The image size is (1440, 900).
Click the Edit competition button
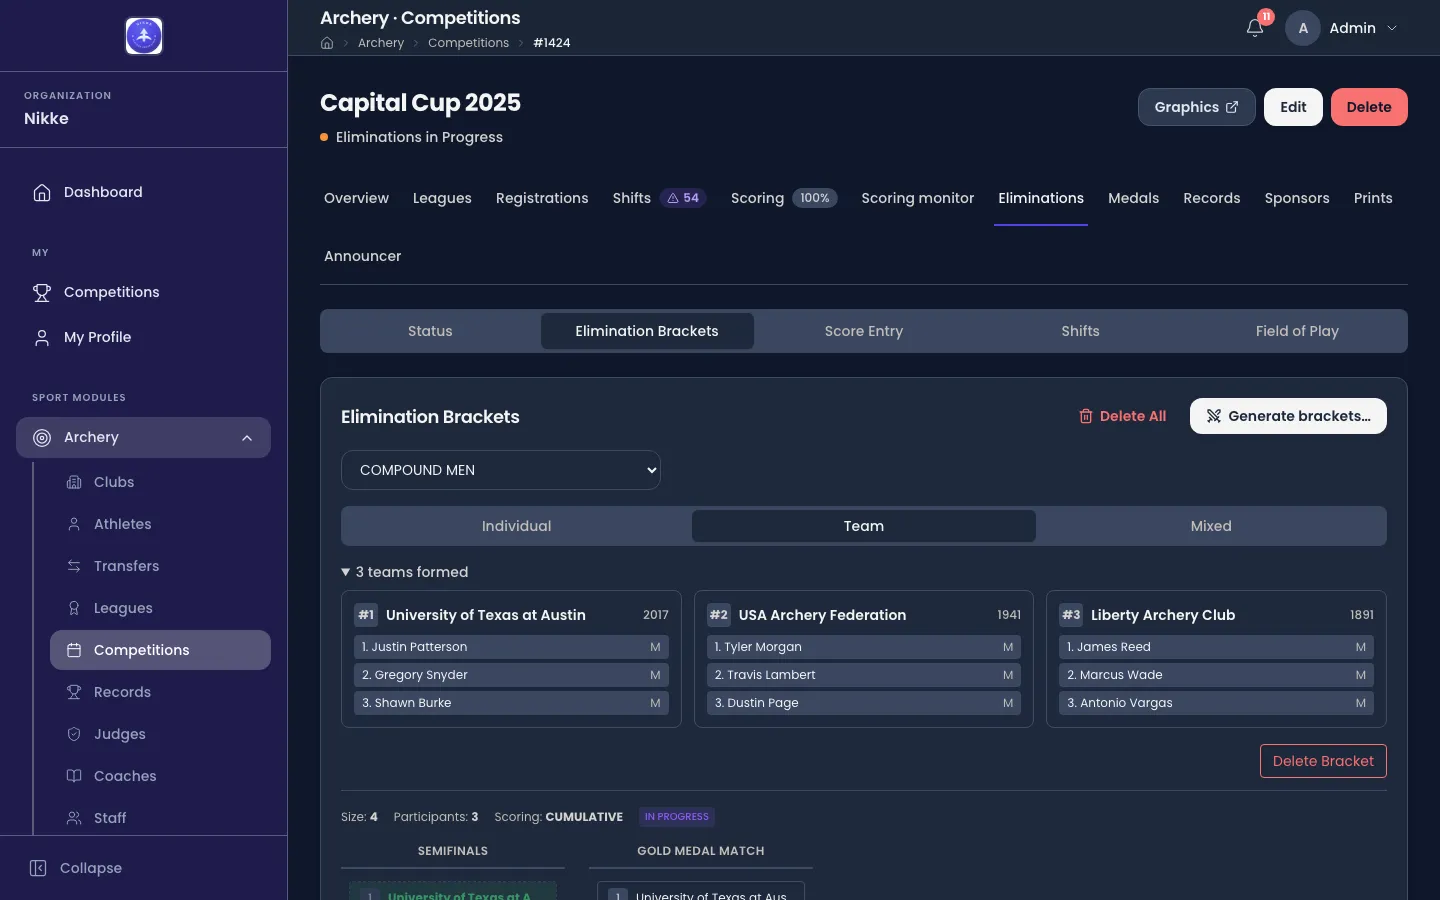point(1293,107)
